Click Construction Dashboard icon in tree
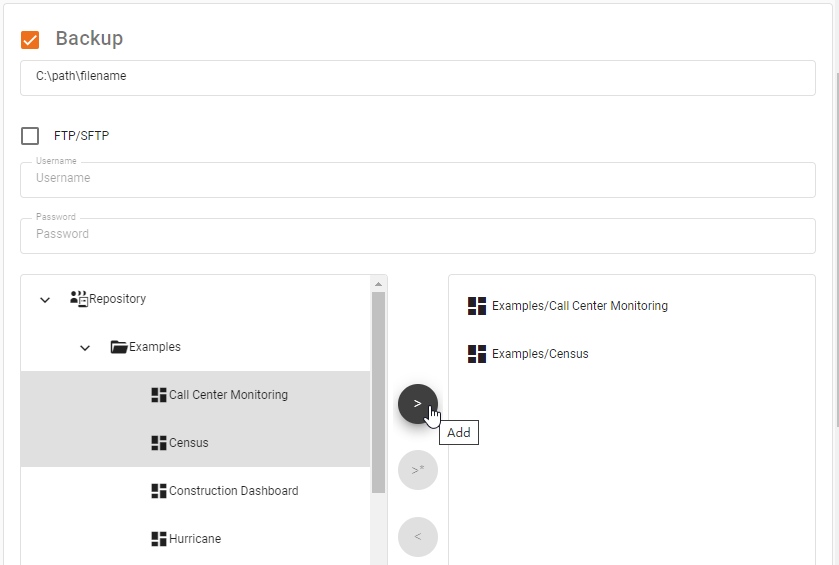839x565 pixels. [x=159, y=491]
